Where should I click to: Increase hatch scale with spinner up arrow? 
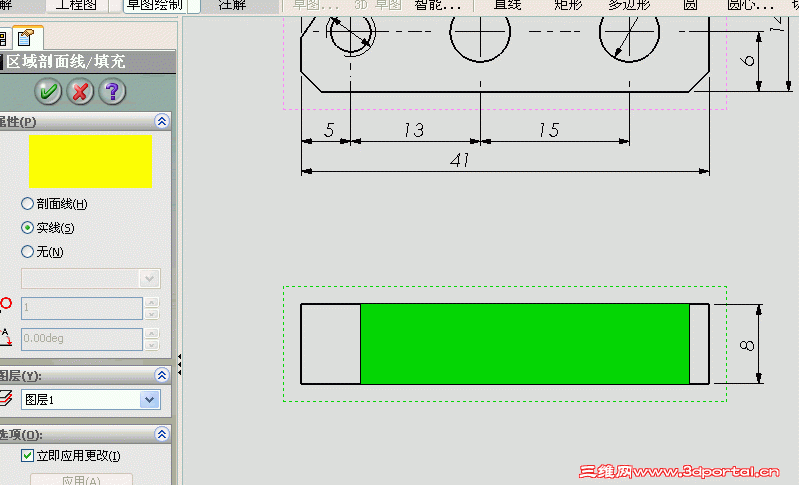click(x=151, y=303)
